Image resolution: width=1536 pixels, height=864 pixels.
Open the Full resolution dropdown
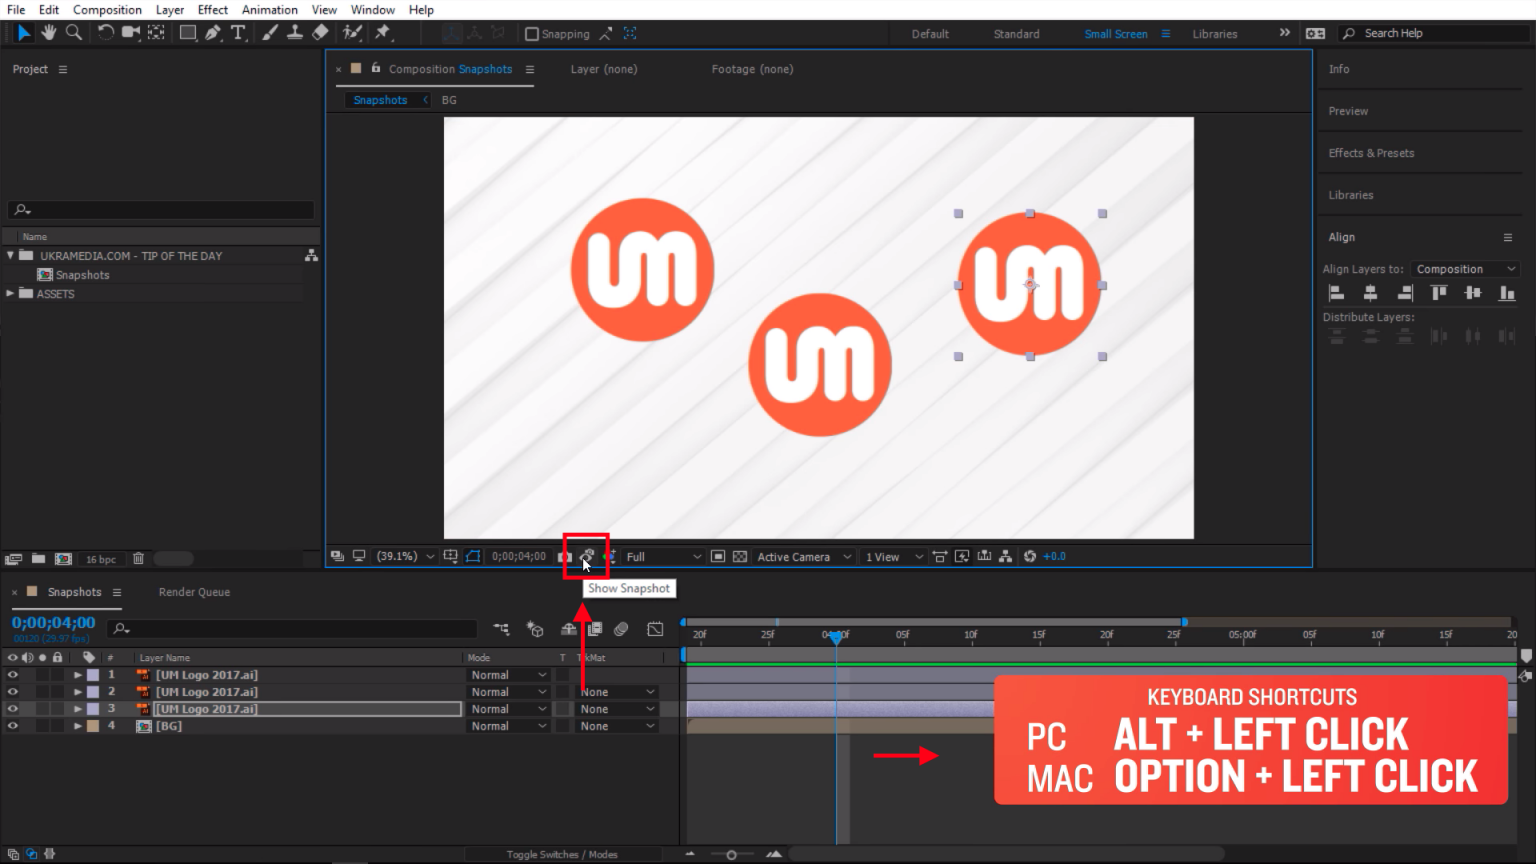tap(663, 556)
